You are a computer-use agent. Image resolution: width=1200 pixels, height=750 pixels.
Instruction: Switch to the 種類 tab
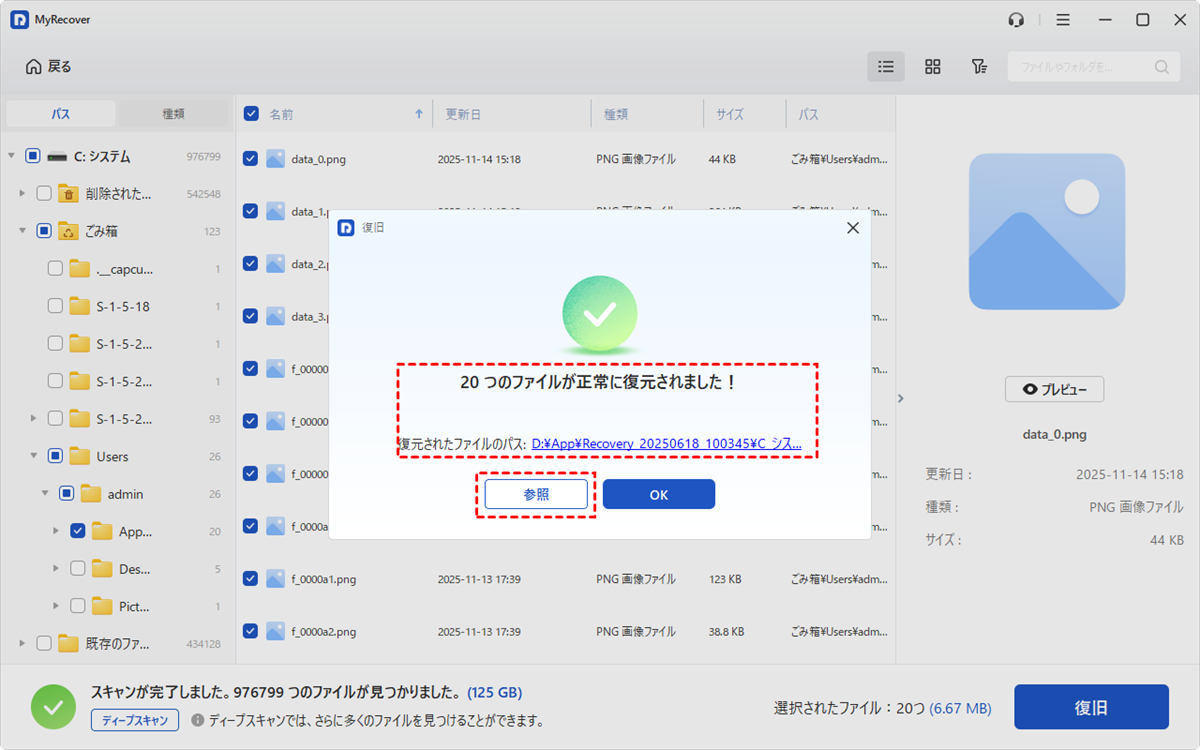coord(174,114)
